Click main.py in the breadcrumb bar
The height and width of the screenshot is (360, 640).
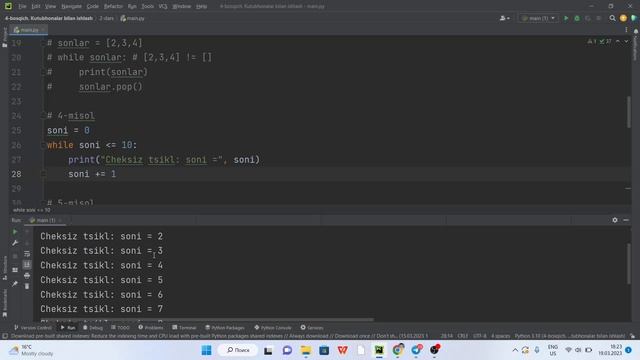click(x=133, y=18)
